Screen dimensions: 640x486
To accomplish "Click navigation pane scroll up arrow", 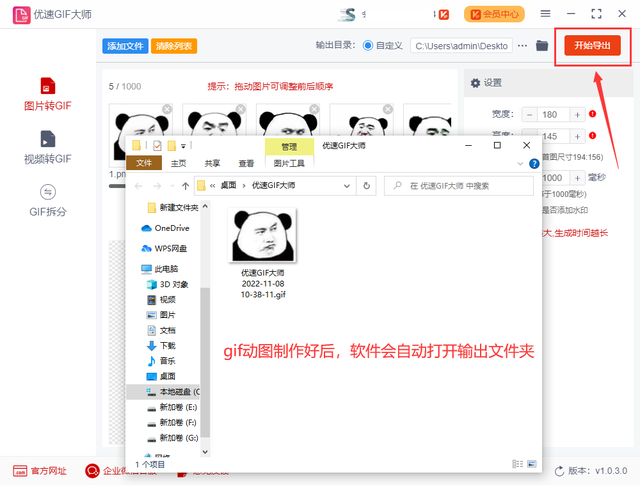I will click(205, 206).
